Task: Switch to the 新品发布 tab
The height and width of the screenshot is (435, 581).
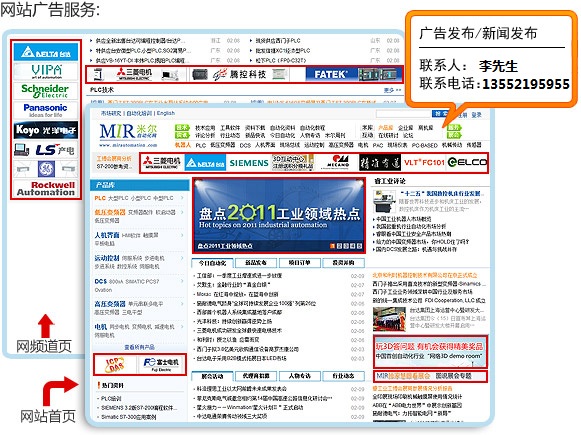Action: (x=256, y=263)
